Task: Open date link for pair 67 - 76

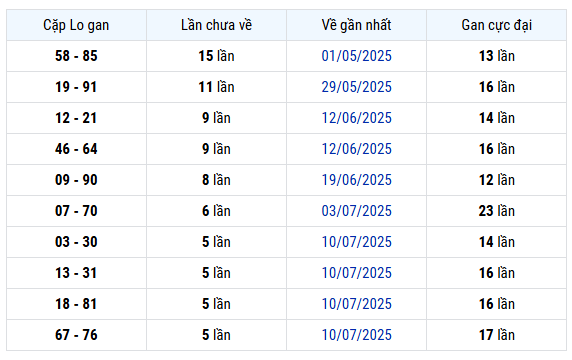Action: click(x=356, y=335)
